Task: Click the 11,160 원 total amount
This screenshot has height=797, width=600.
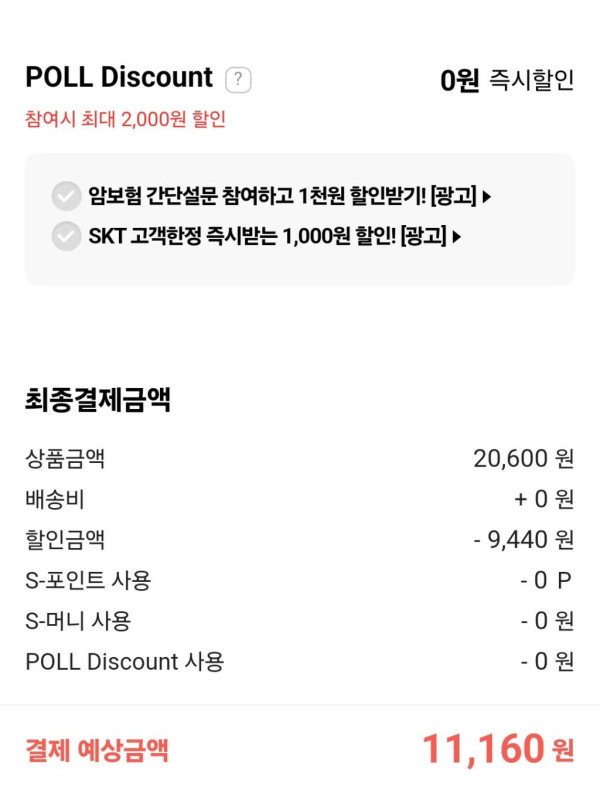Action: 497,748
